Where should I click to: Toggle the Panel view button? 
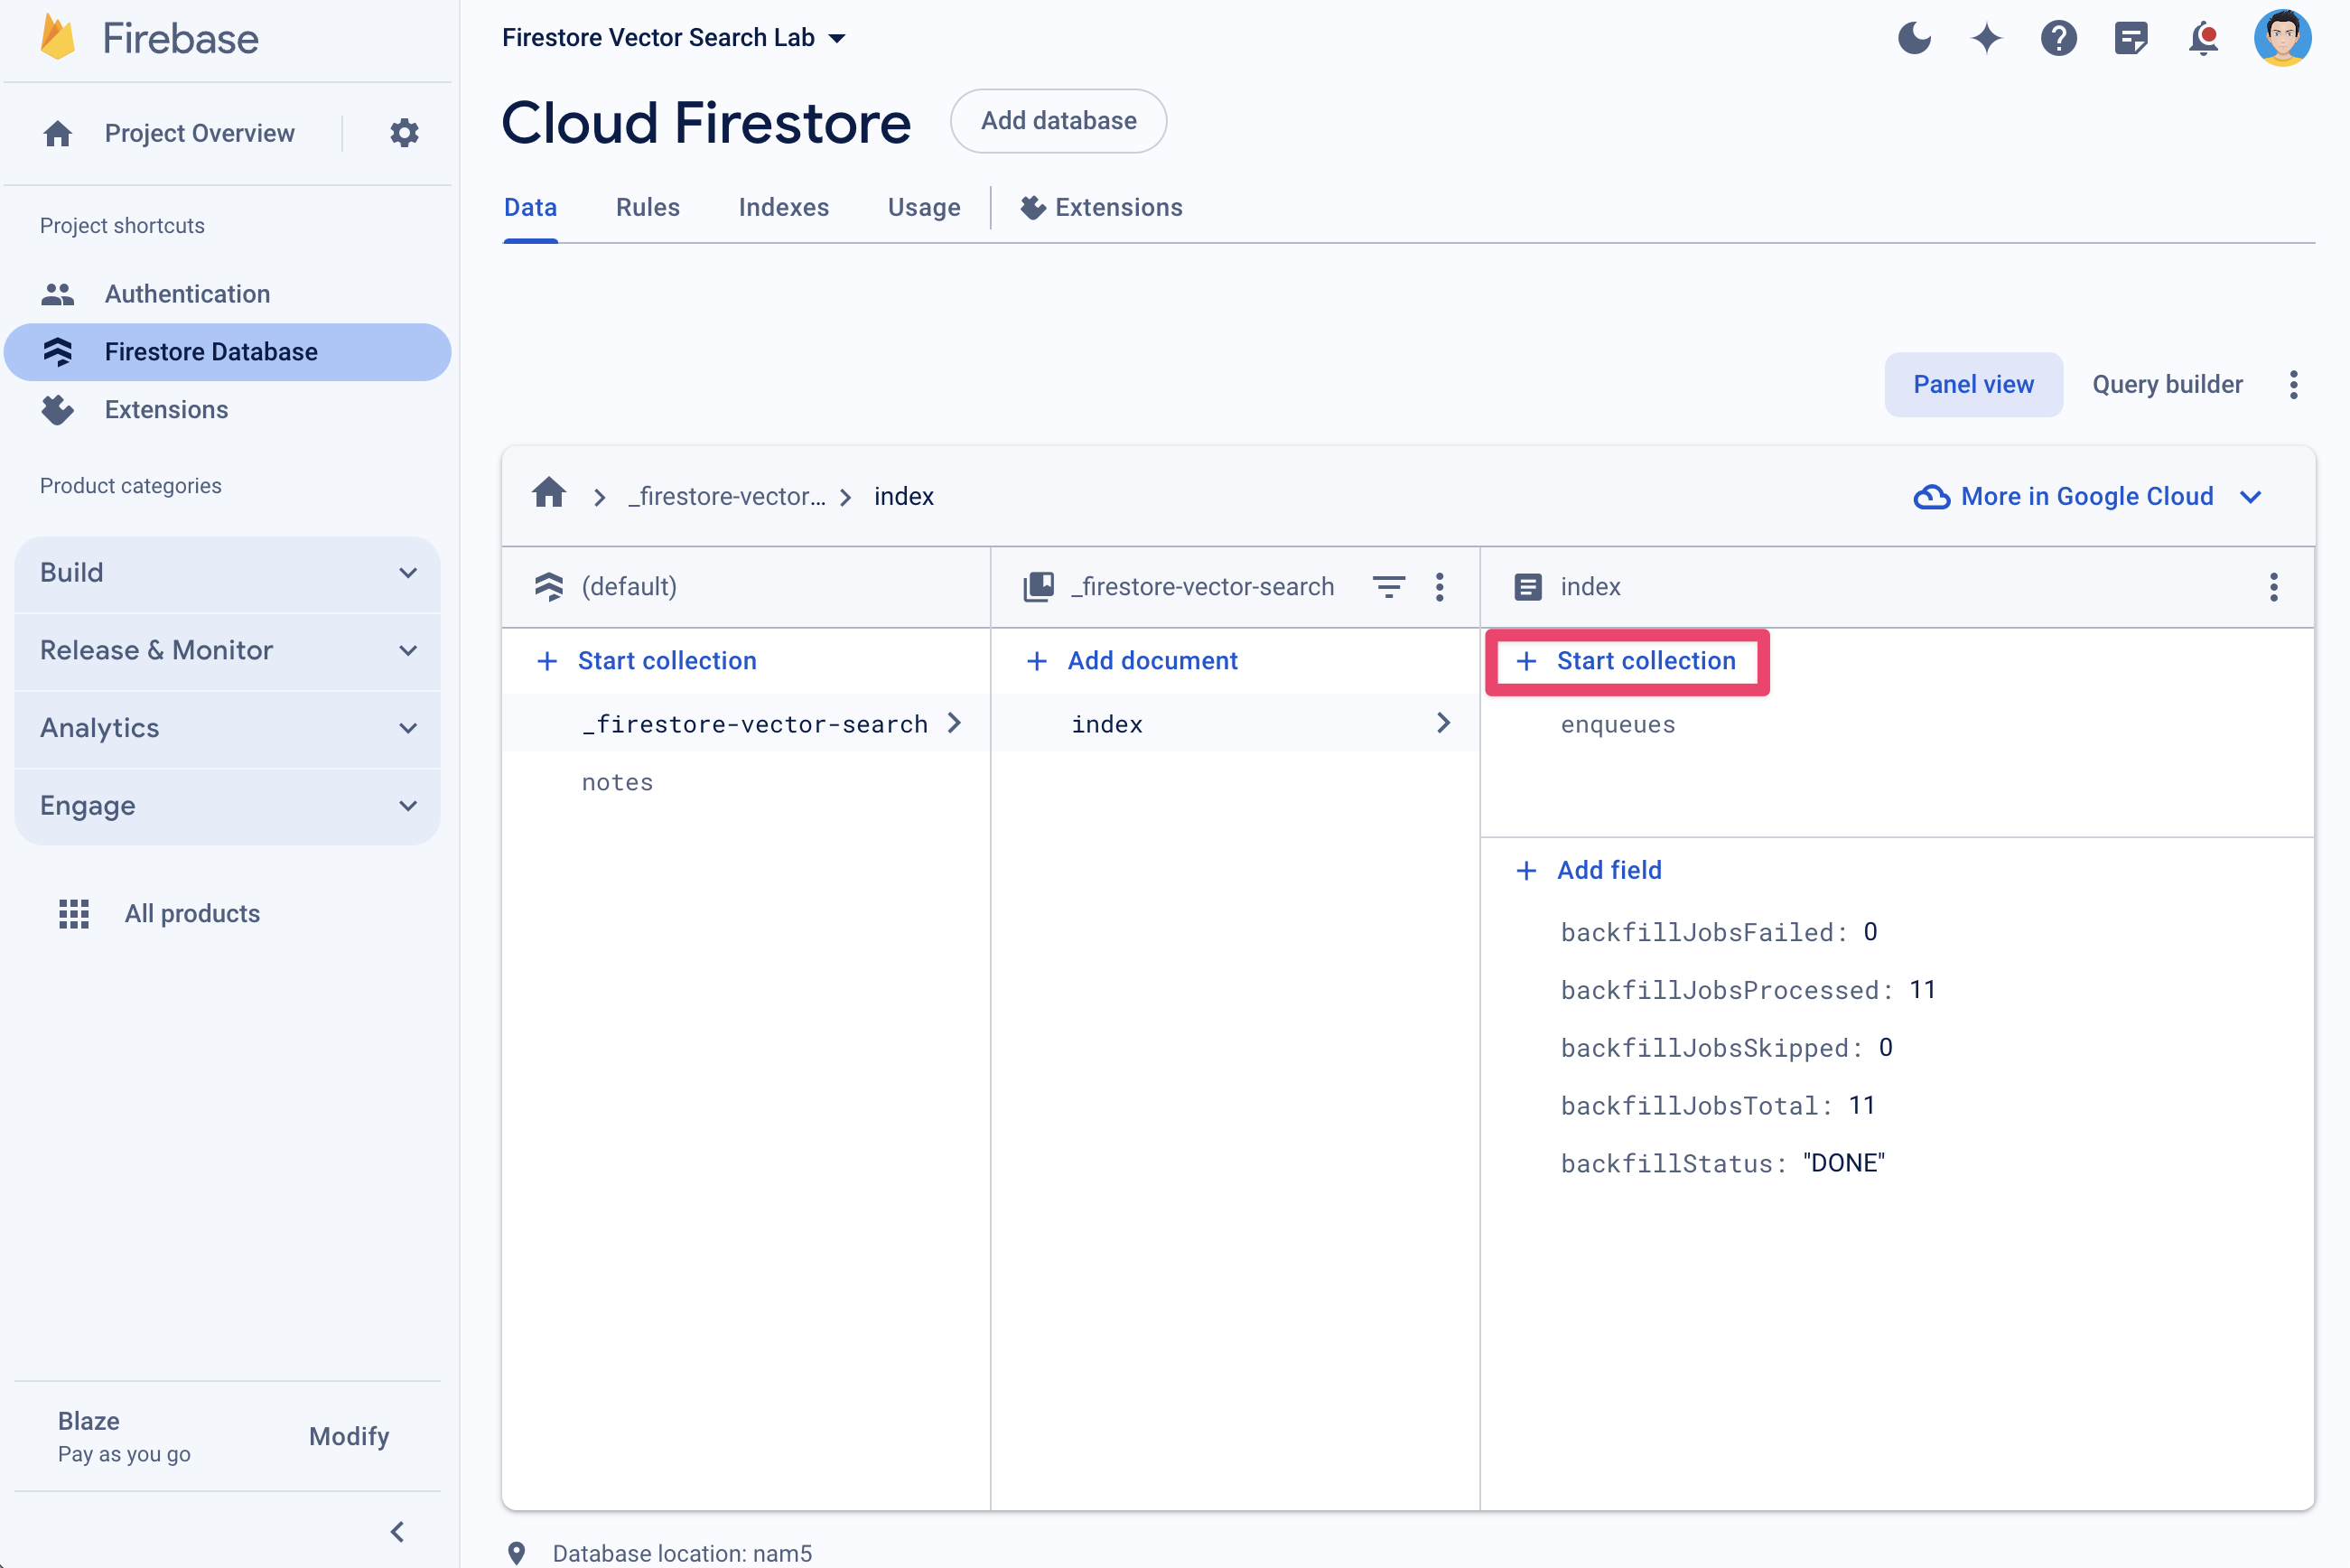click(x=1973, y=385)
